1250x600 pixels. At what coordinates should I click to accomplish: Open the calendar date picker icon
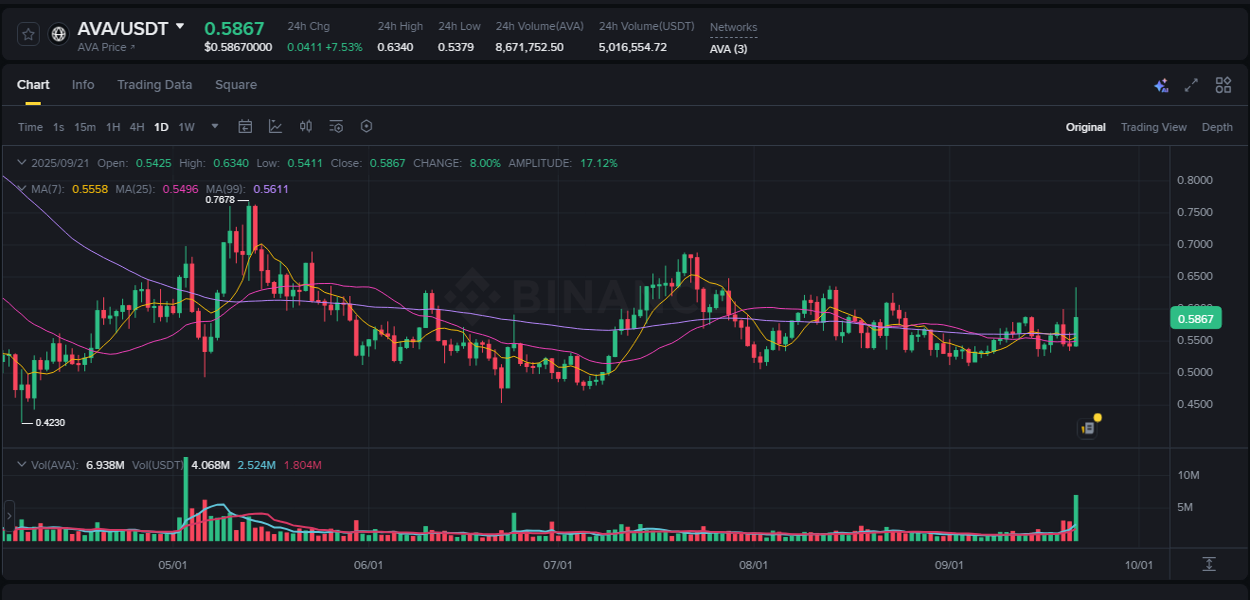tap(245, 126)
